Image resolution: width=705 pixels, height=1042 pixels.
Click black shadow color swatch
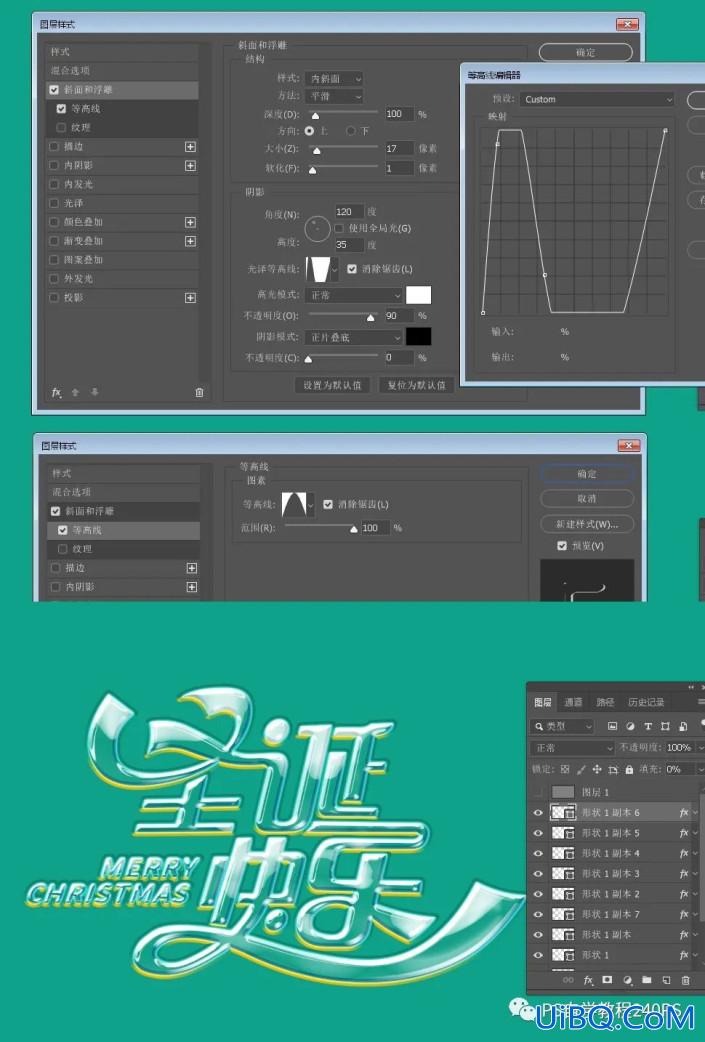tap(419, 337)
